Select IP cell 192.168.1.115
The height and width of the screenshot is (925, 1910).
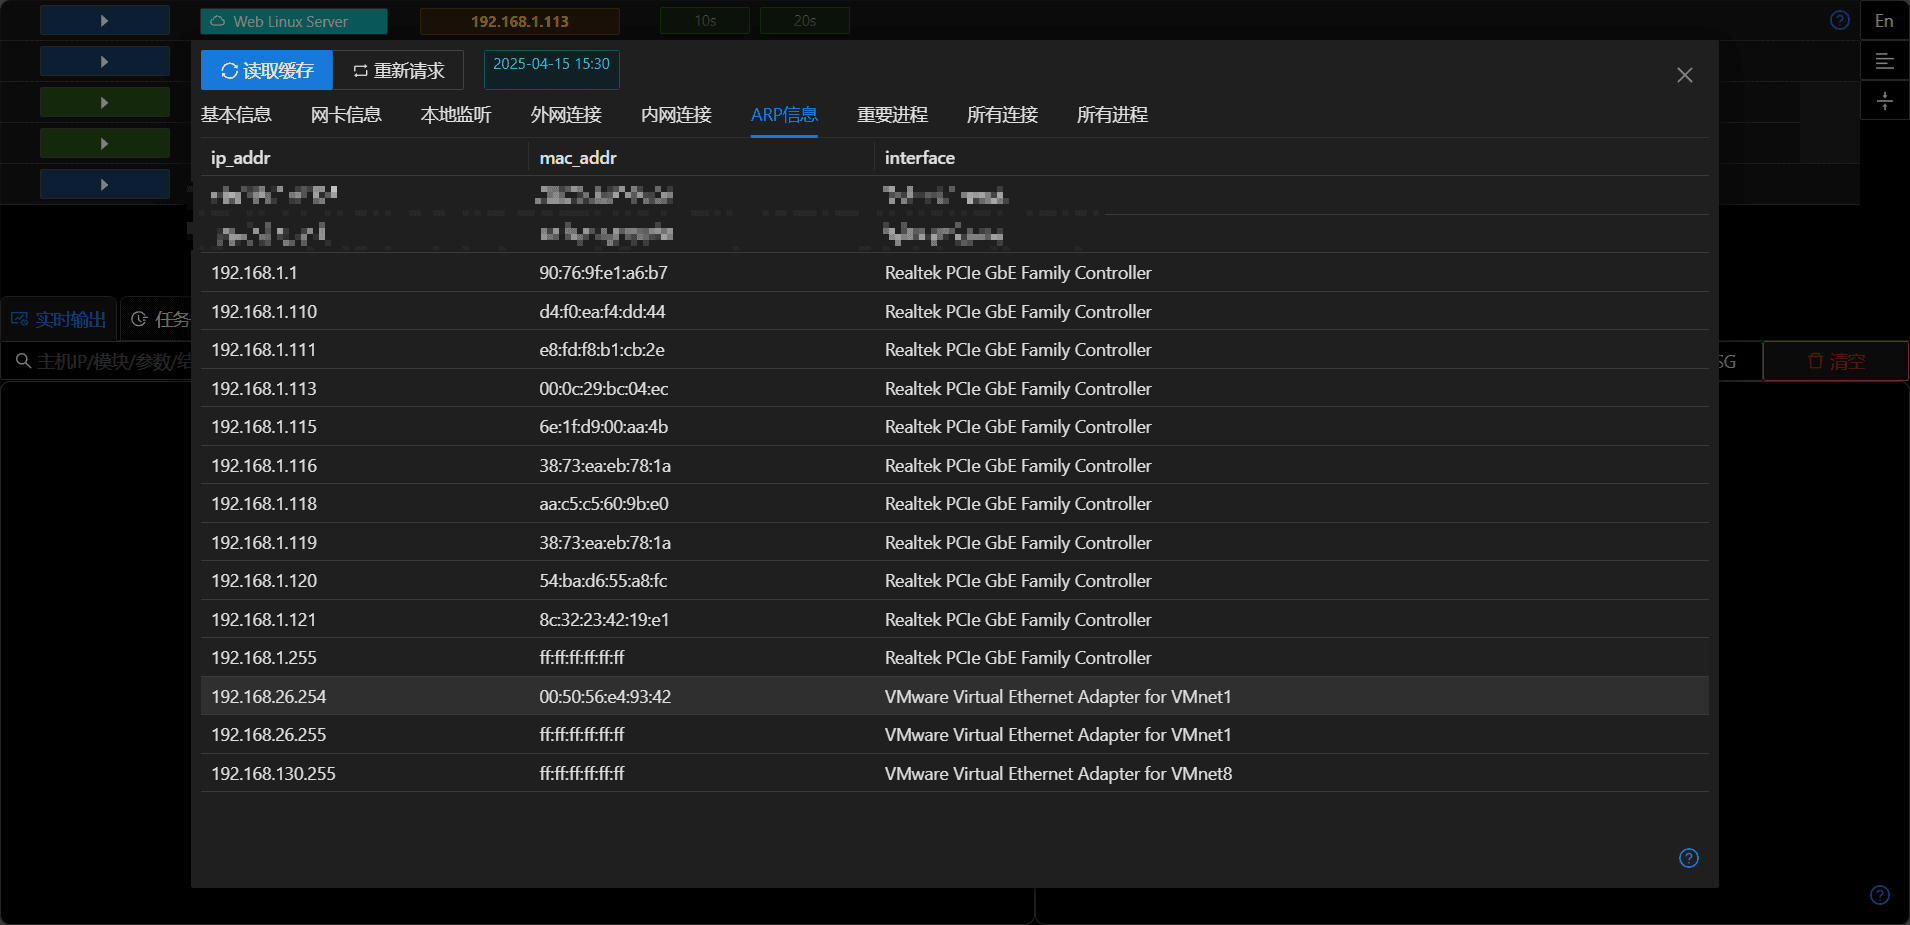click(264, 427)
